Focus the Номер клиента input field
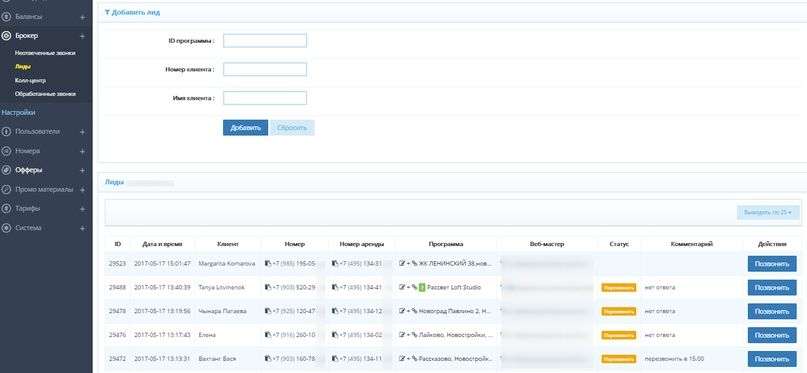 pos(265,69)
